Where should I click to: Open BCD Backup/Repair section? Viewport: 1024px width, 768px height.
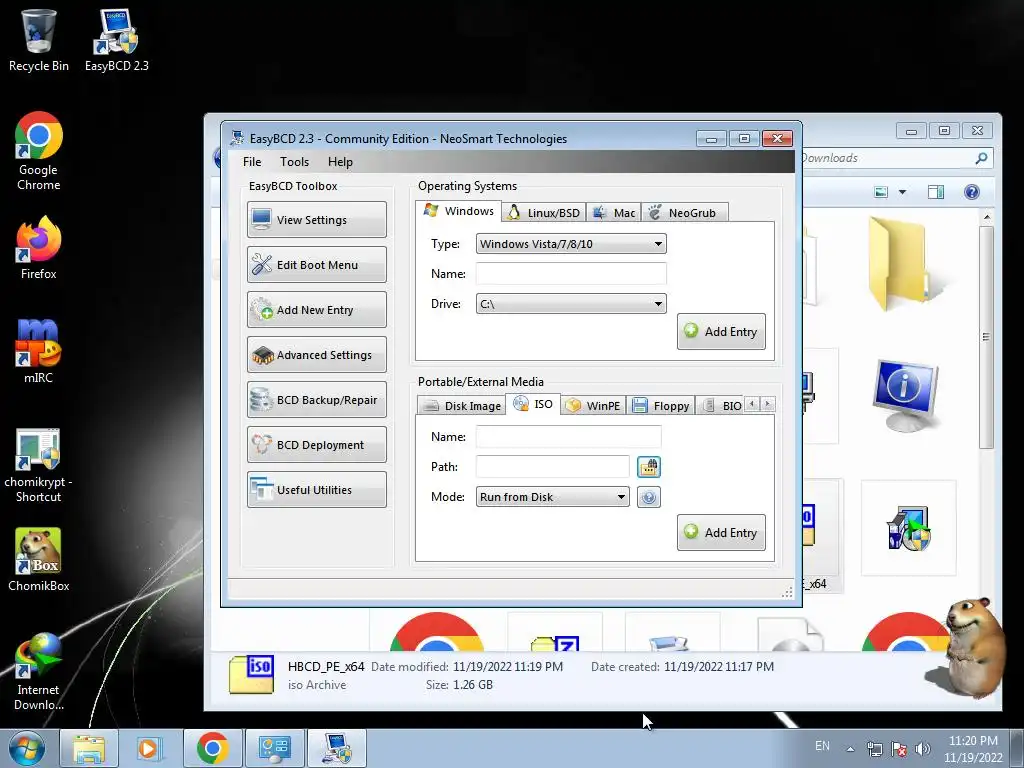[317, 400]
